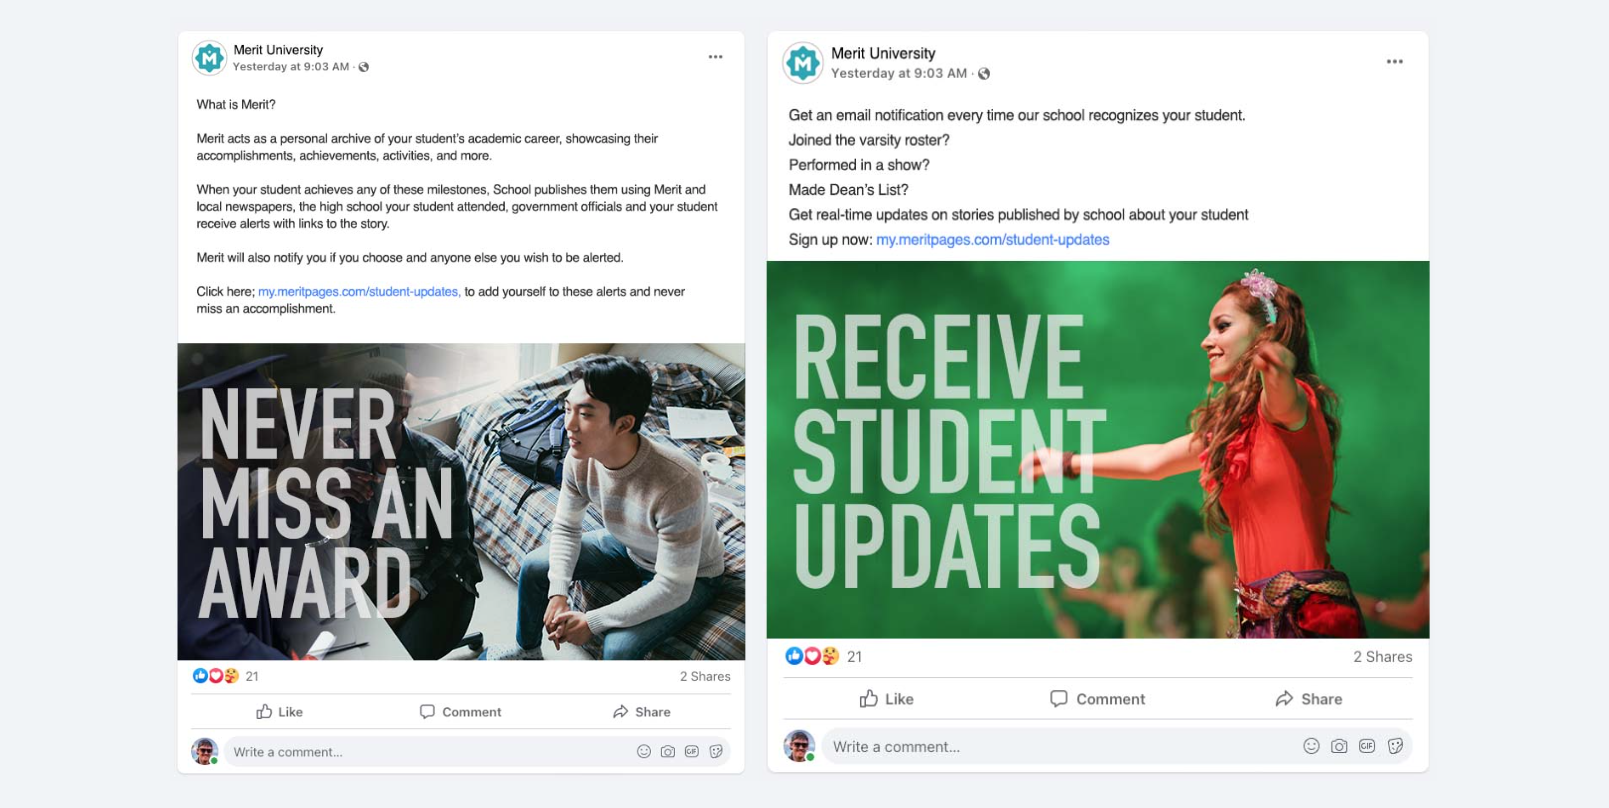Share the 'Receive Student Updates' post
The image size is (1609, 808).
coord(1308,699)
